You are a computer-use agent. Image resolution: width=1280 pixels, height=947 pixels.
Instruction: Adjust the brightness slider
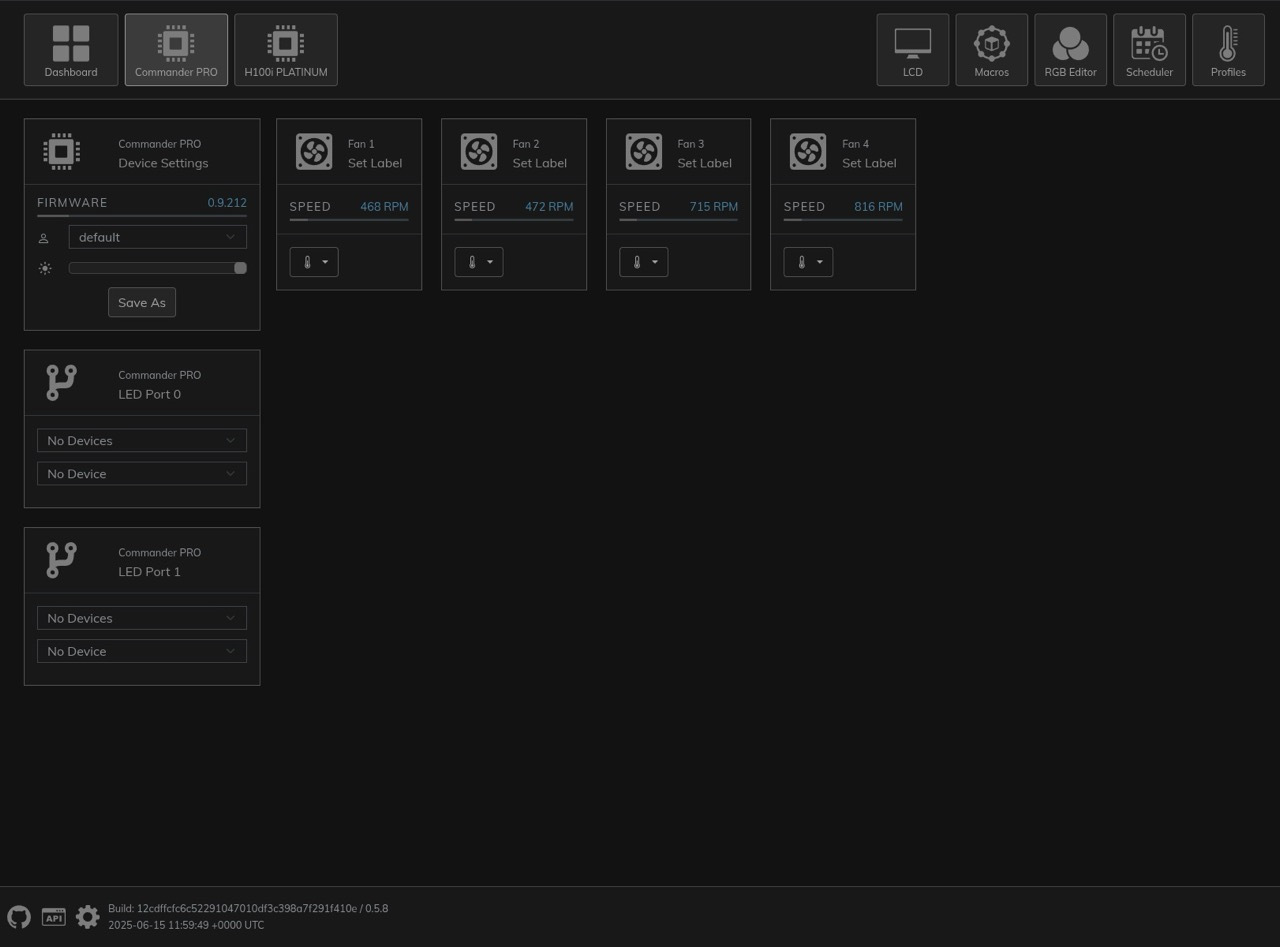[x=157, y=268]
